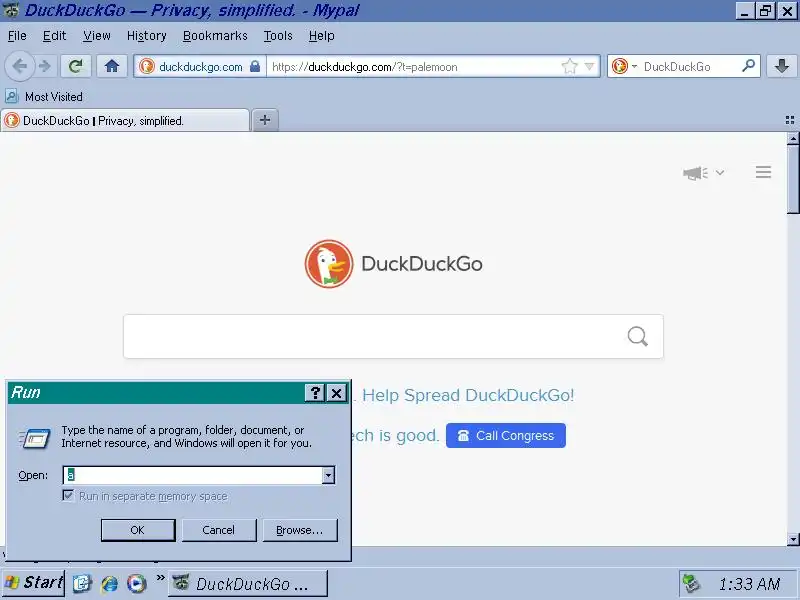Click the padlock security icon

(255, 66)
